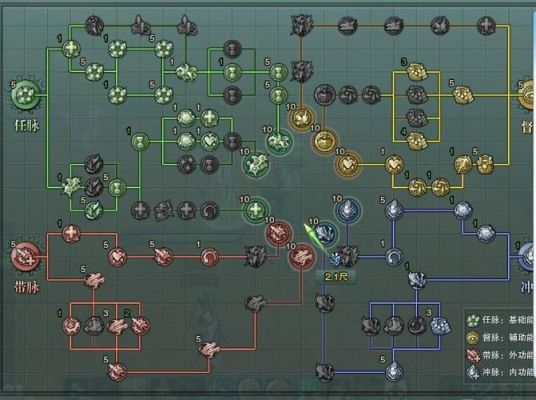Click the red ring-shaped node level 1
Image resolution: width=536 pixels, height=400 pixels.
click(x=71, y=325)
